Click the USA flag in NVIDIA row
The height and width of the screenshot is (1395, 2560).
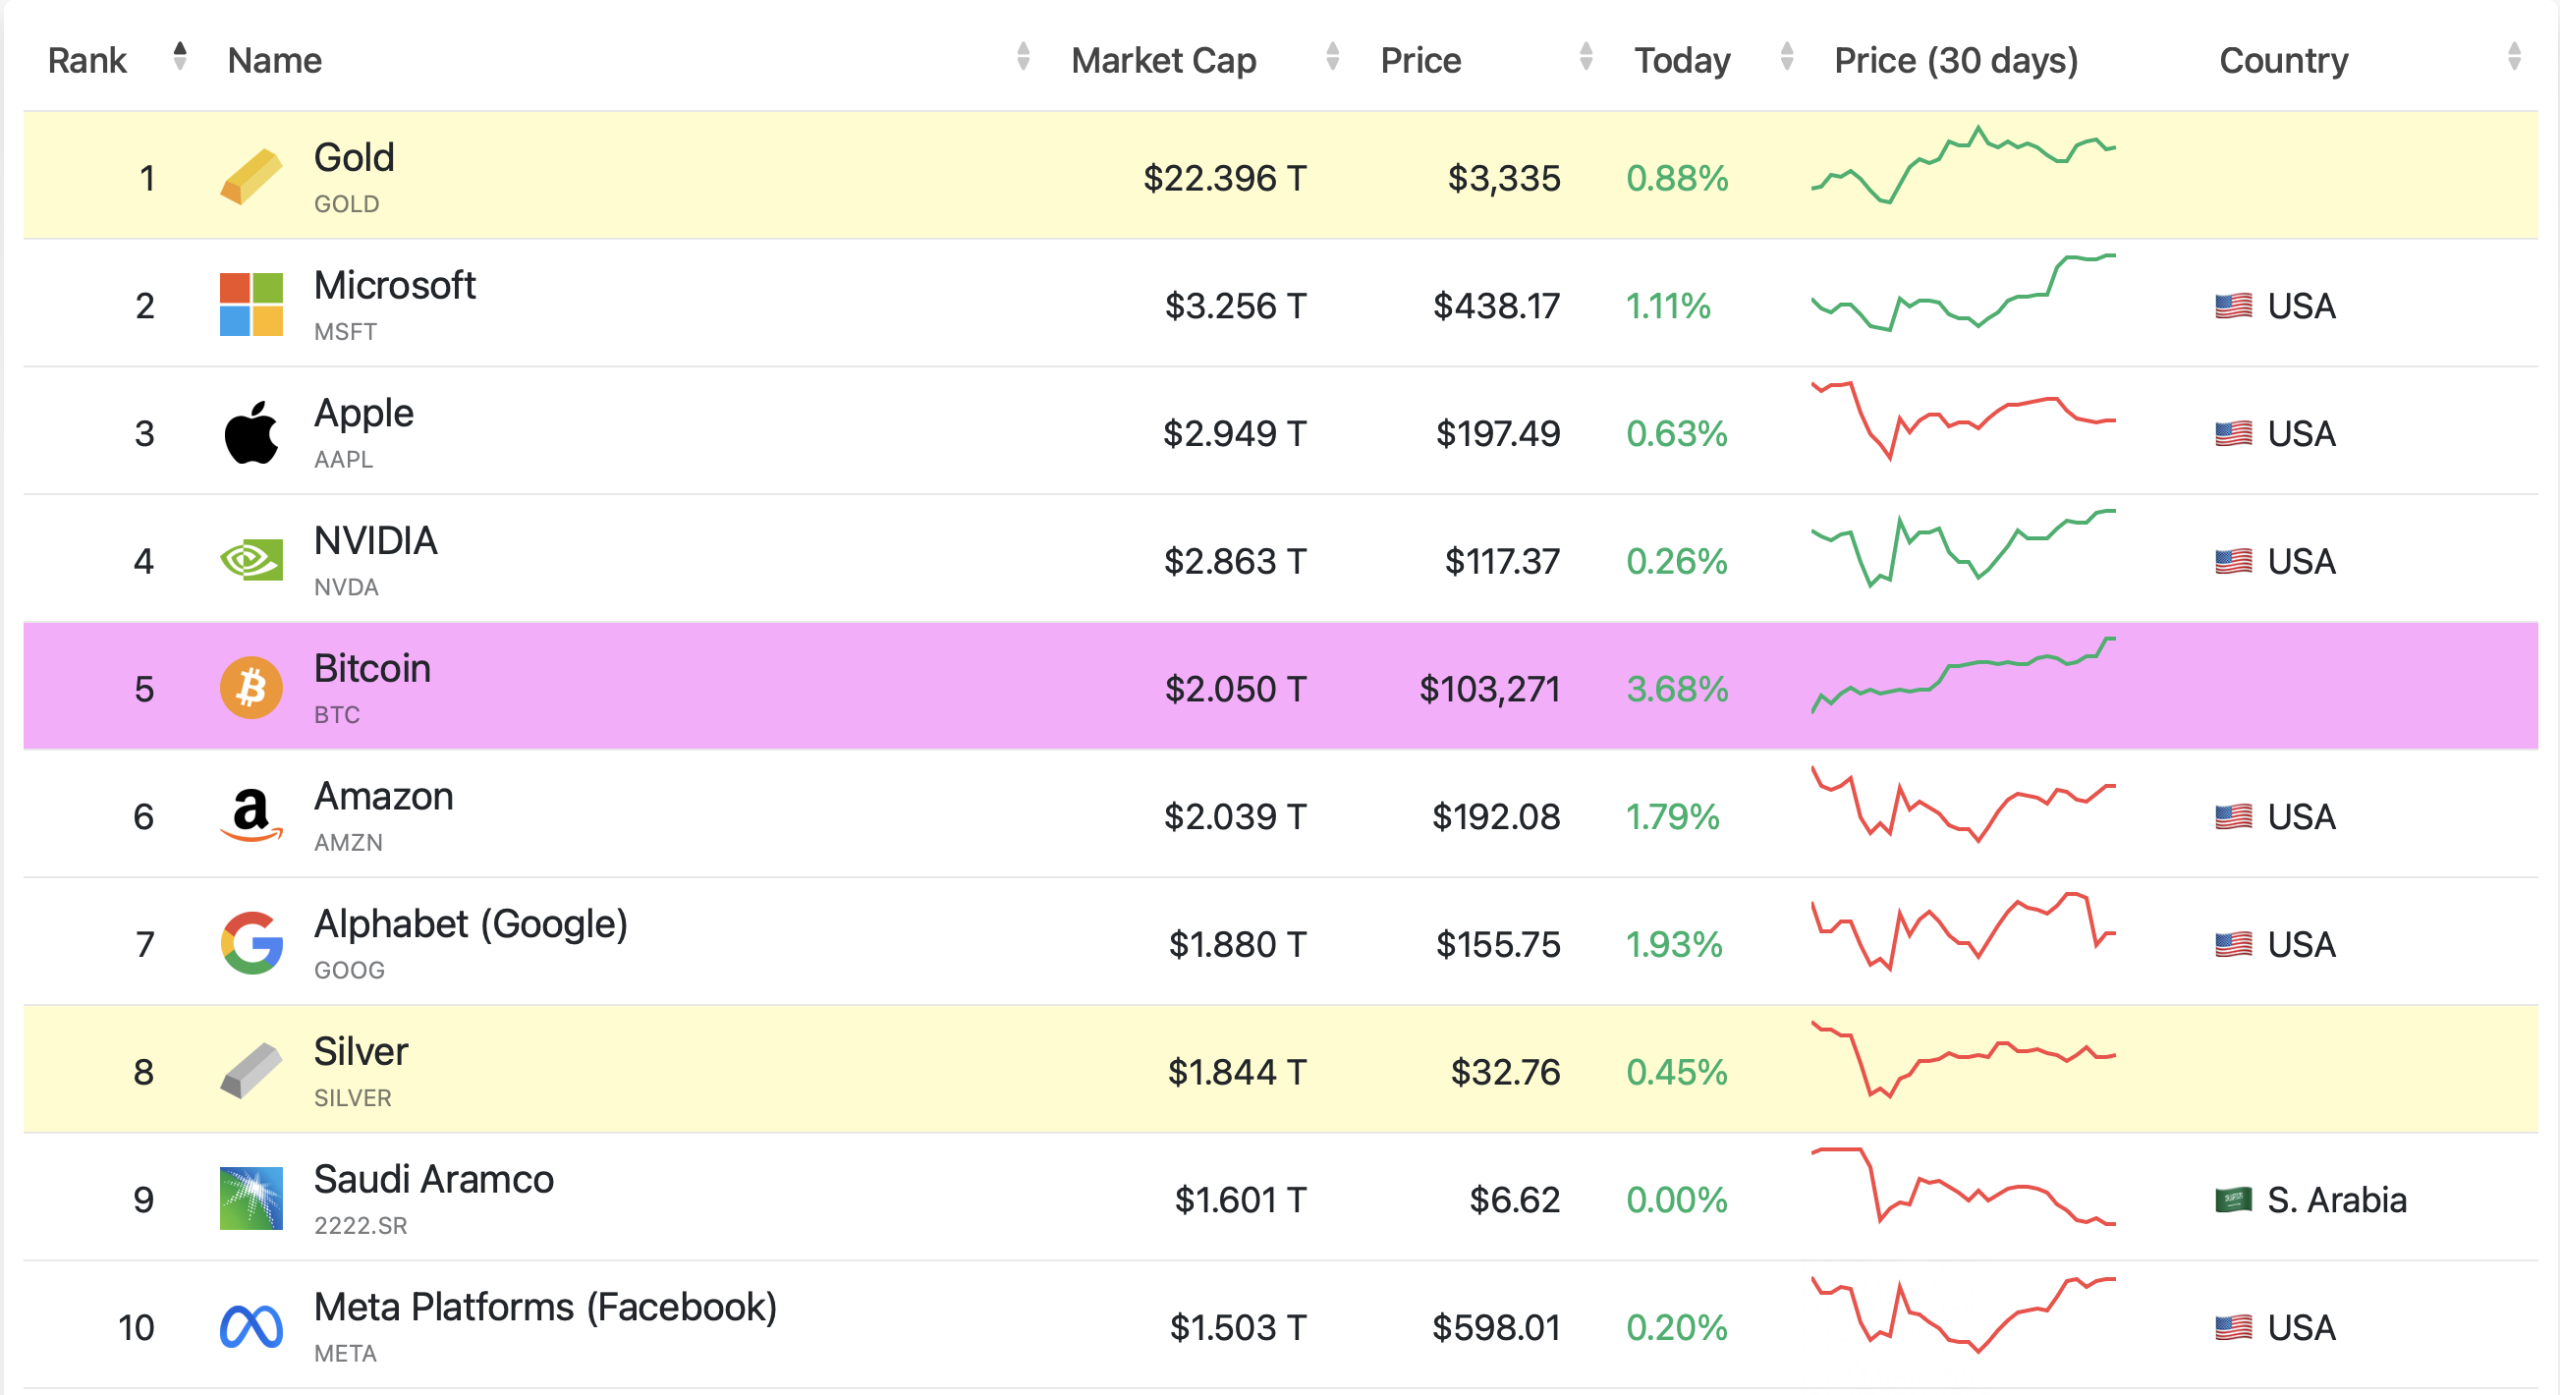pyautogui.click(x=2233, y=561)
